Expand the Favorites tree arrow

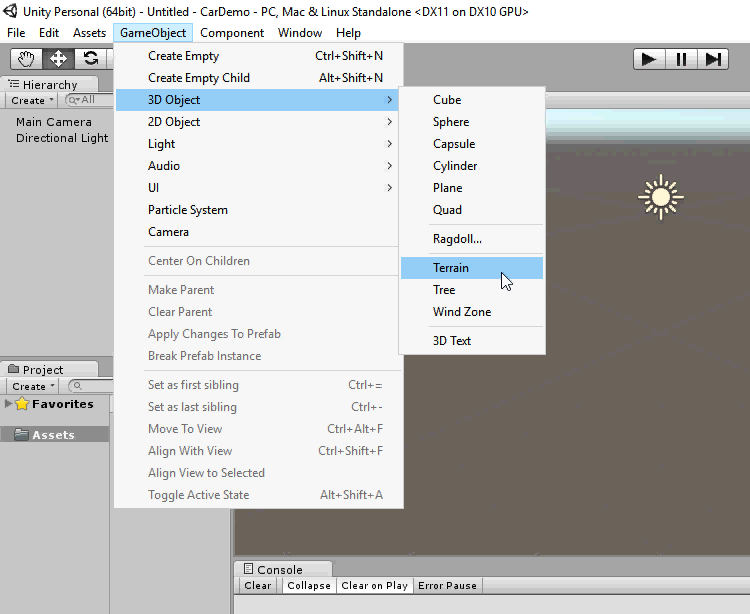(x=8, y=404)
